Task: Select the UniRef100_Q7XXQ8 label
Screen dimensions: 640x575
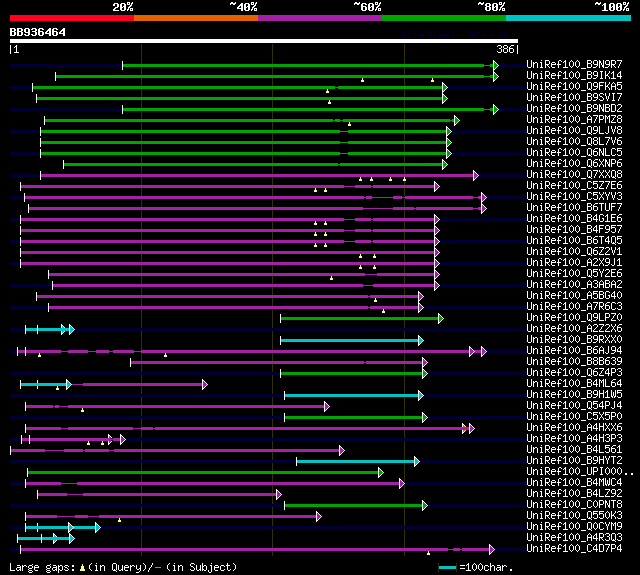Action: click(x=574, y=175)
